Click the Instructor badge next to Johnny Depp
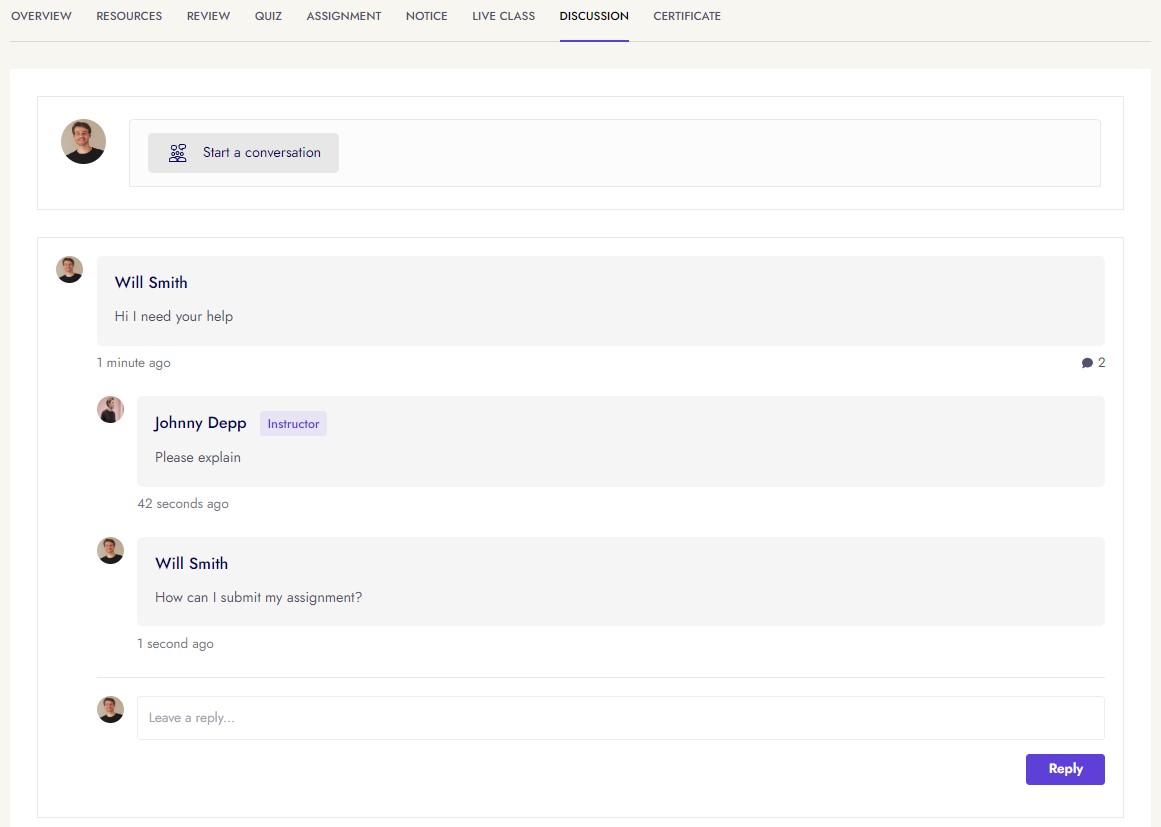The height and width of the screenshot is (827, 1161). pos(293,424)
